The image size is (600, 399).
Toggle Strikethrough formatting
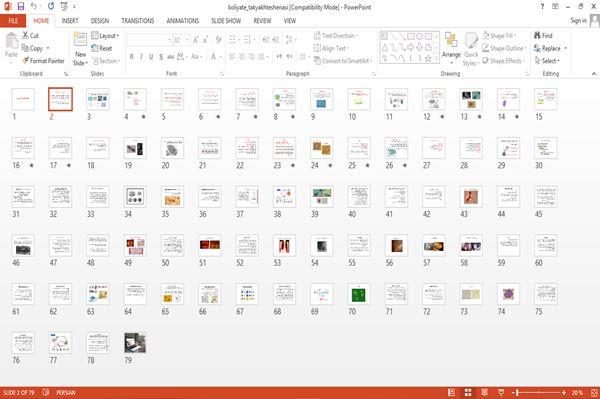click(x=171, y=57)
